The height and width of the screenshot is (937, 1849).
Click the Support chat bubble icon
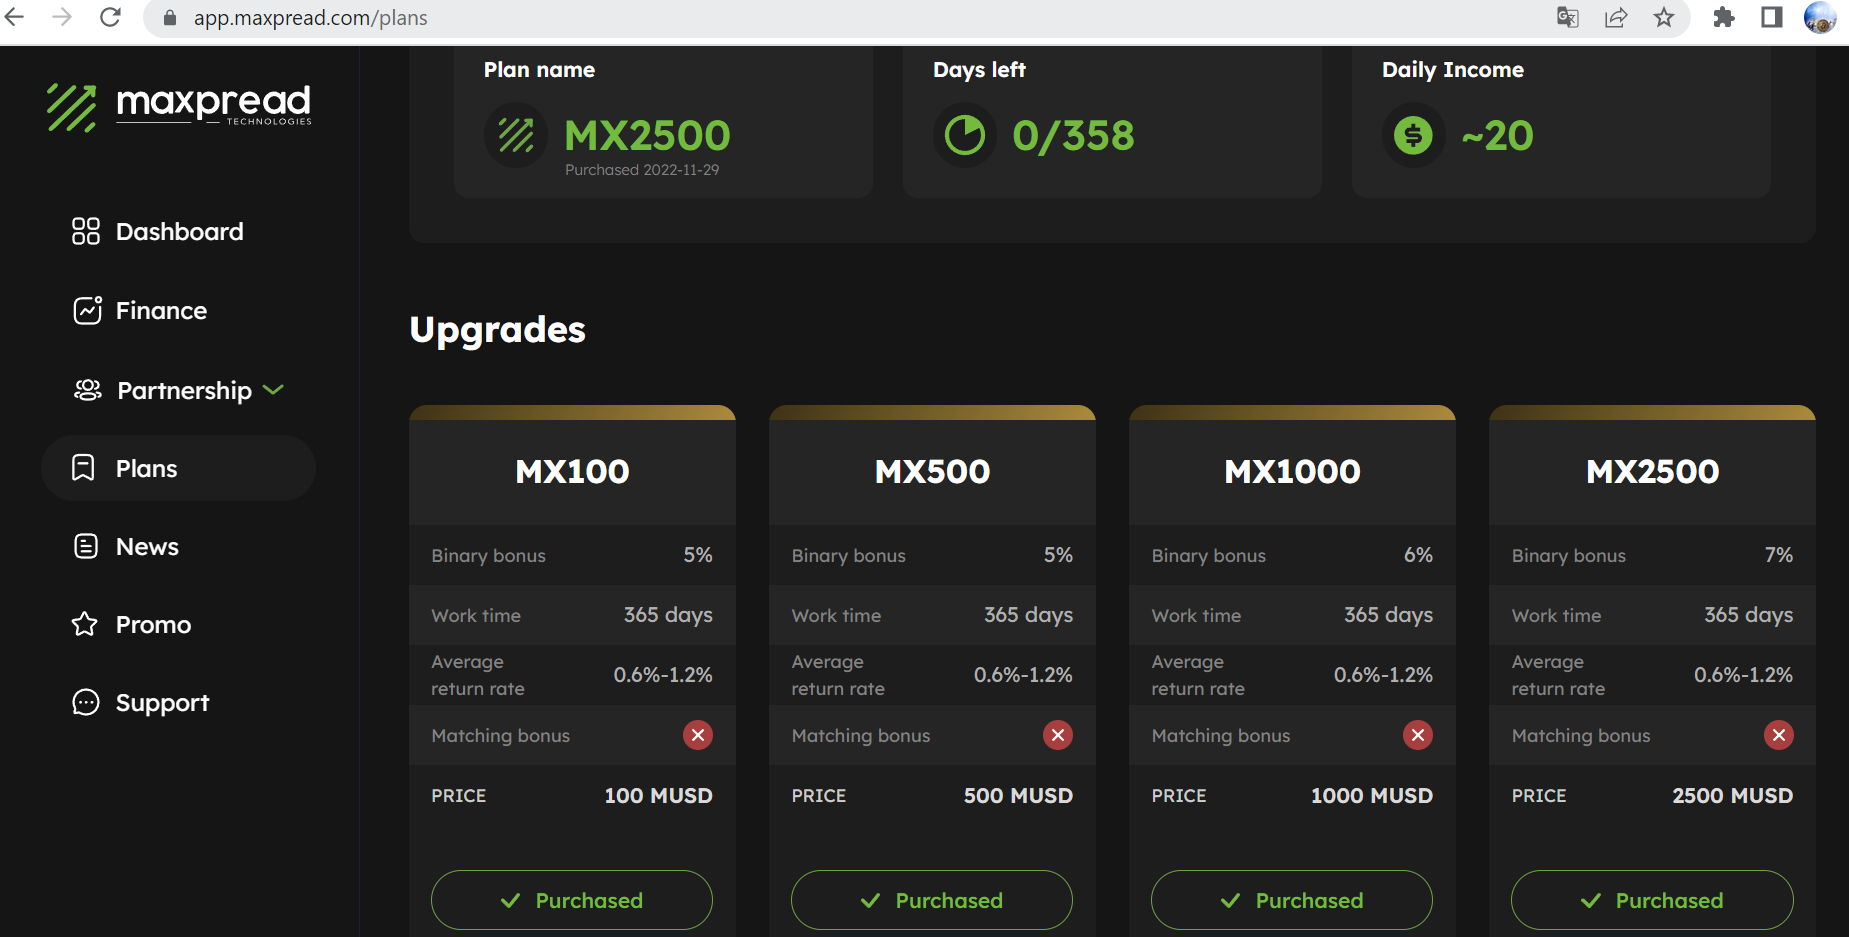coord(86,702)
